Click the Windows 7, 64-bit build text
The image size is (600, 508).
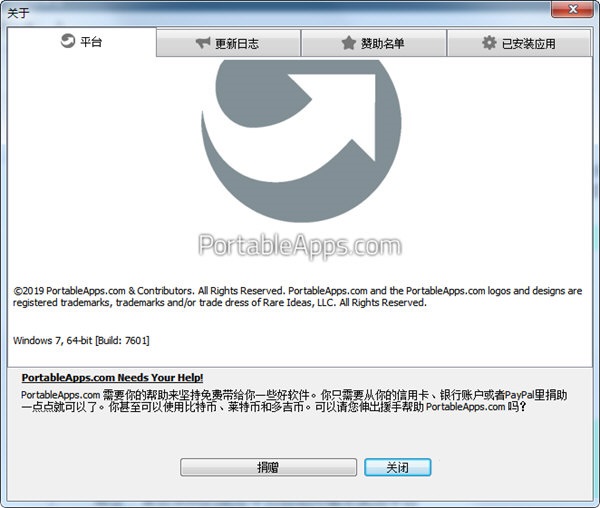(x=81, y=340)
